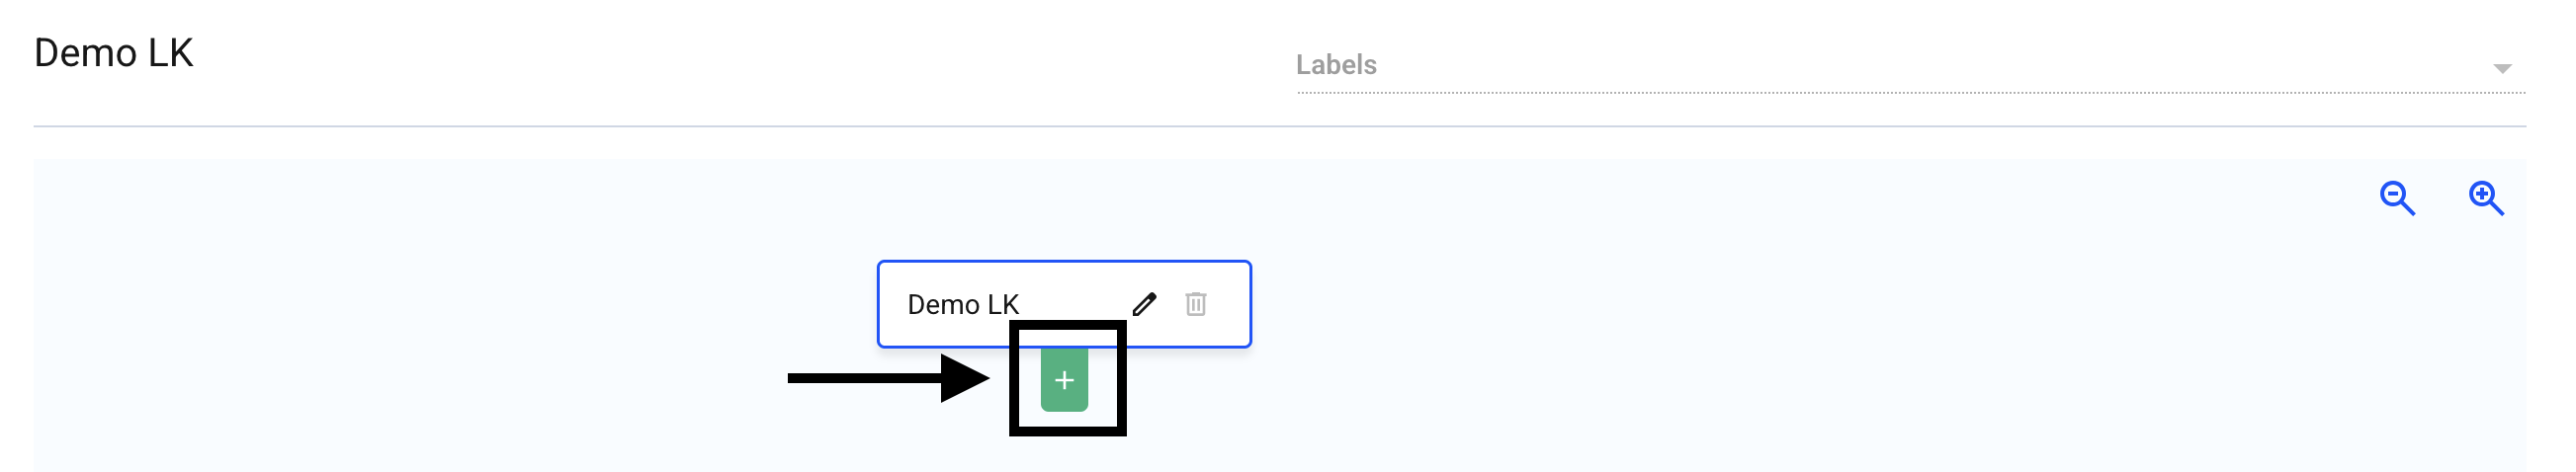Zoom out of the diagram canvas

2397,198
